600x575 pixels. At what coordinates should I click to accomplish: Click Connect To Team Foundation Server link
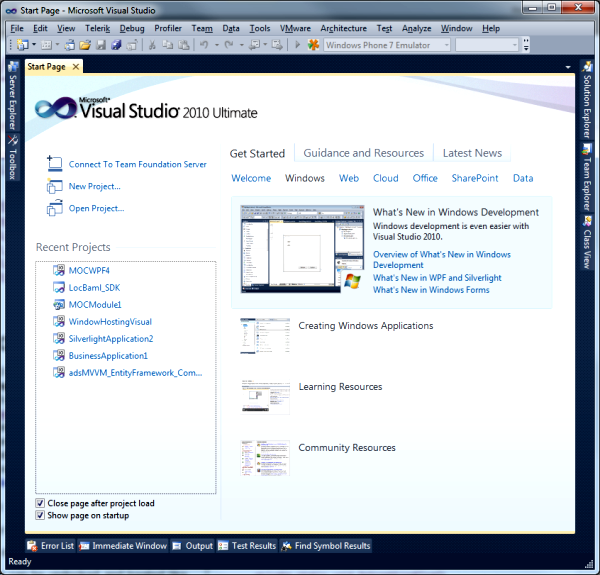click(x=137, y=165)
